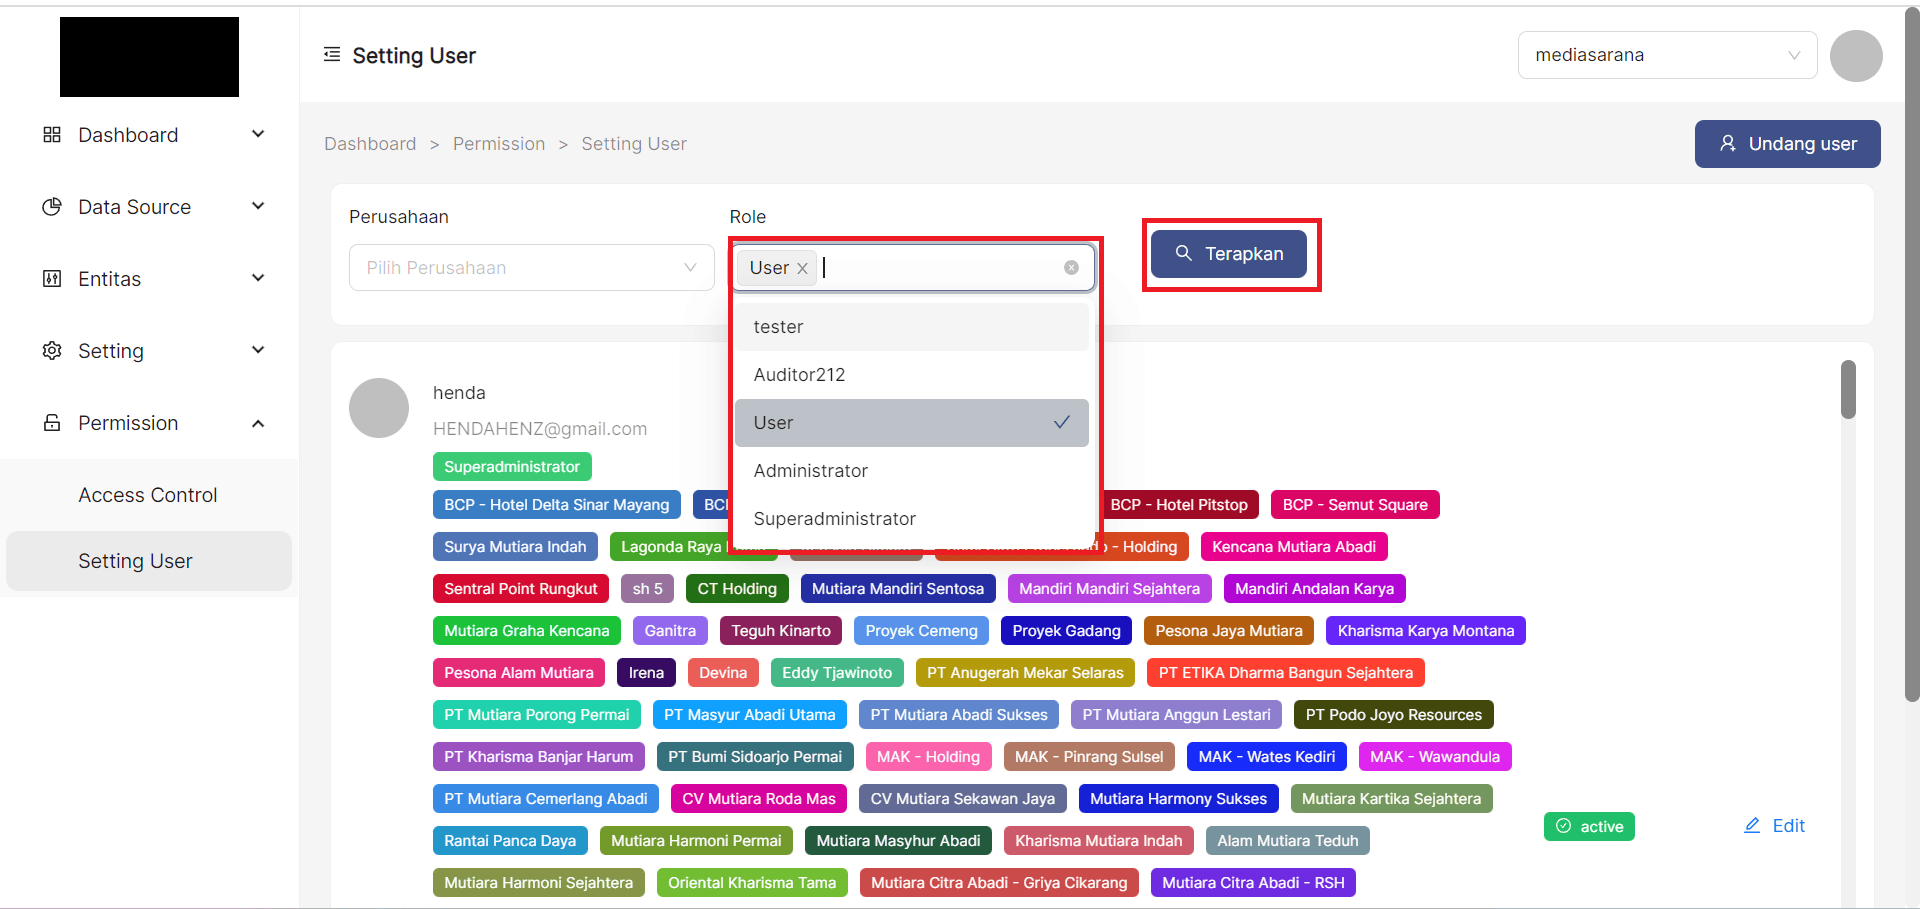Click the user list scrollbar
Screen dimensions: 1920x909
click(x=1848, y=390)
